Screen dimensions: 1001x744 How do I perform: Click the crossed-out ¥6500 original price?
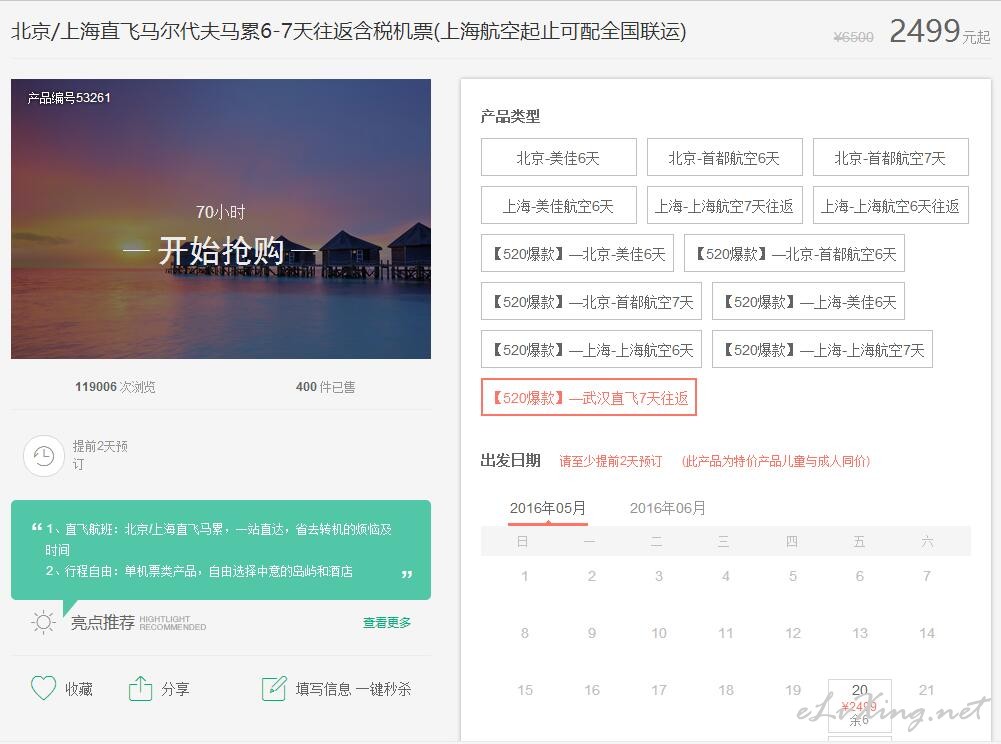(x=854, y=37)
